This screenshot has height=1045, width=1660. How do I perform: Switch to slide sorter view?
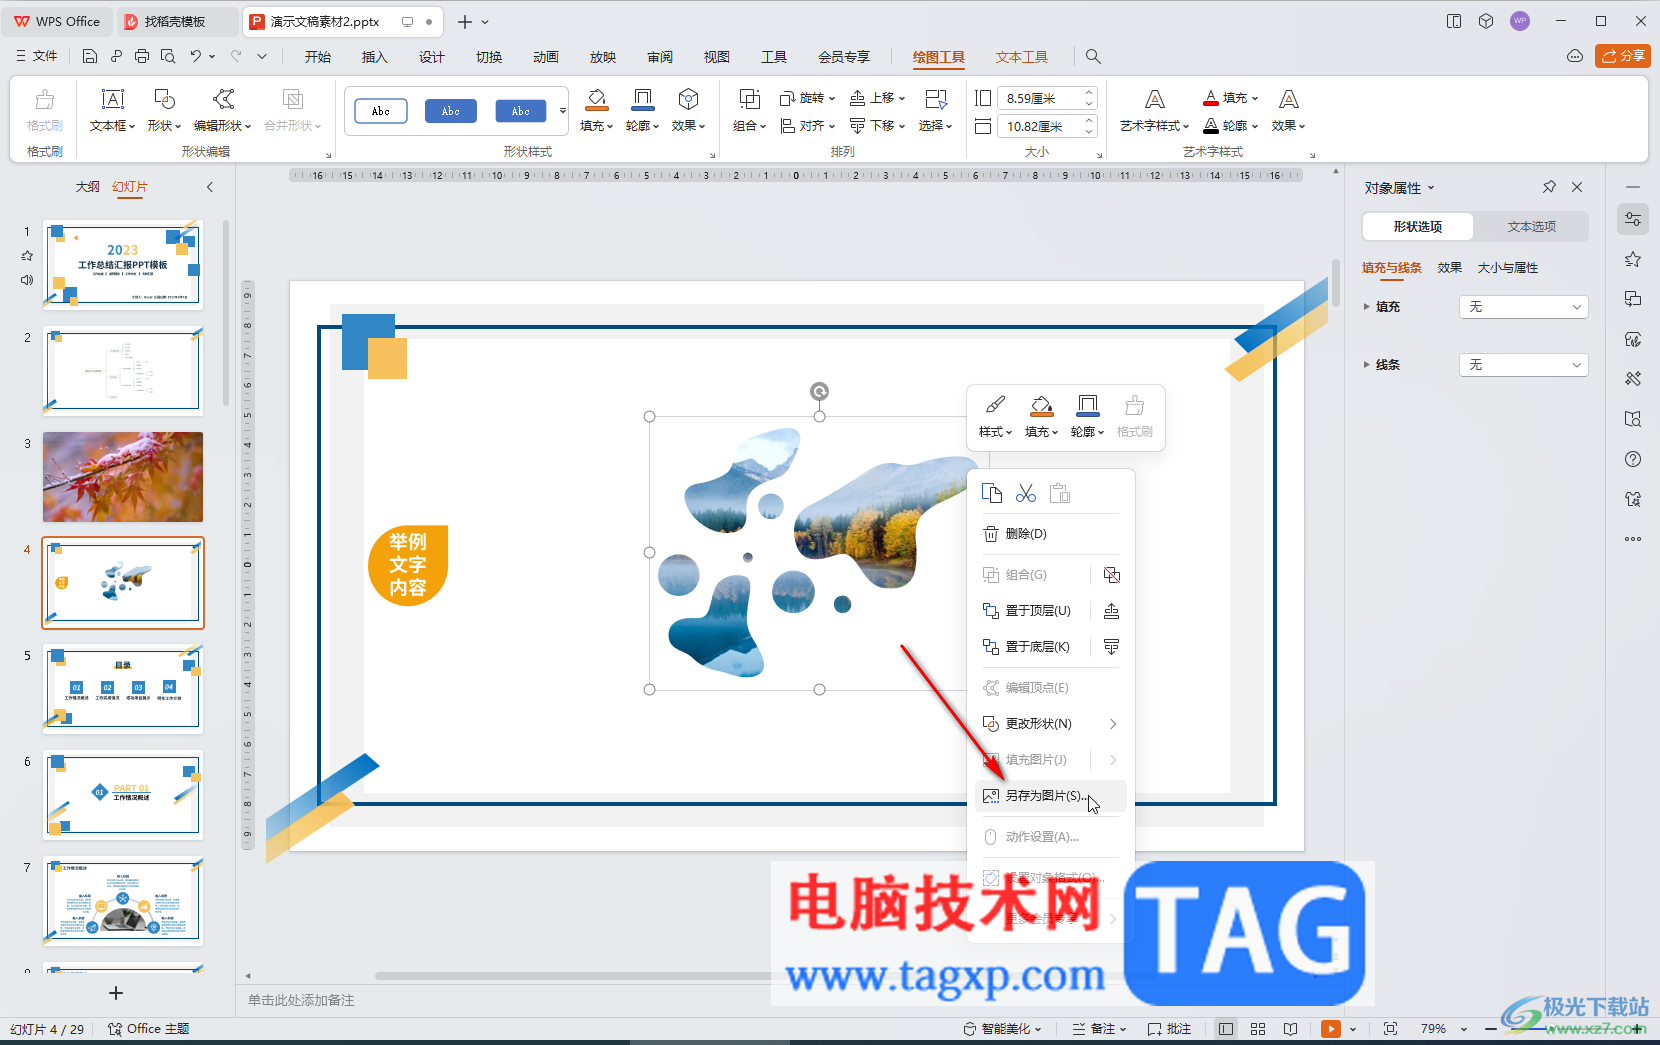coord(1258,1028)
